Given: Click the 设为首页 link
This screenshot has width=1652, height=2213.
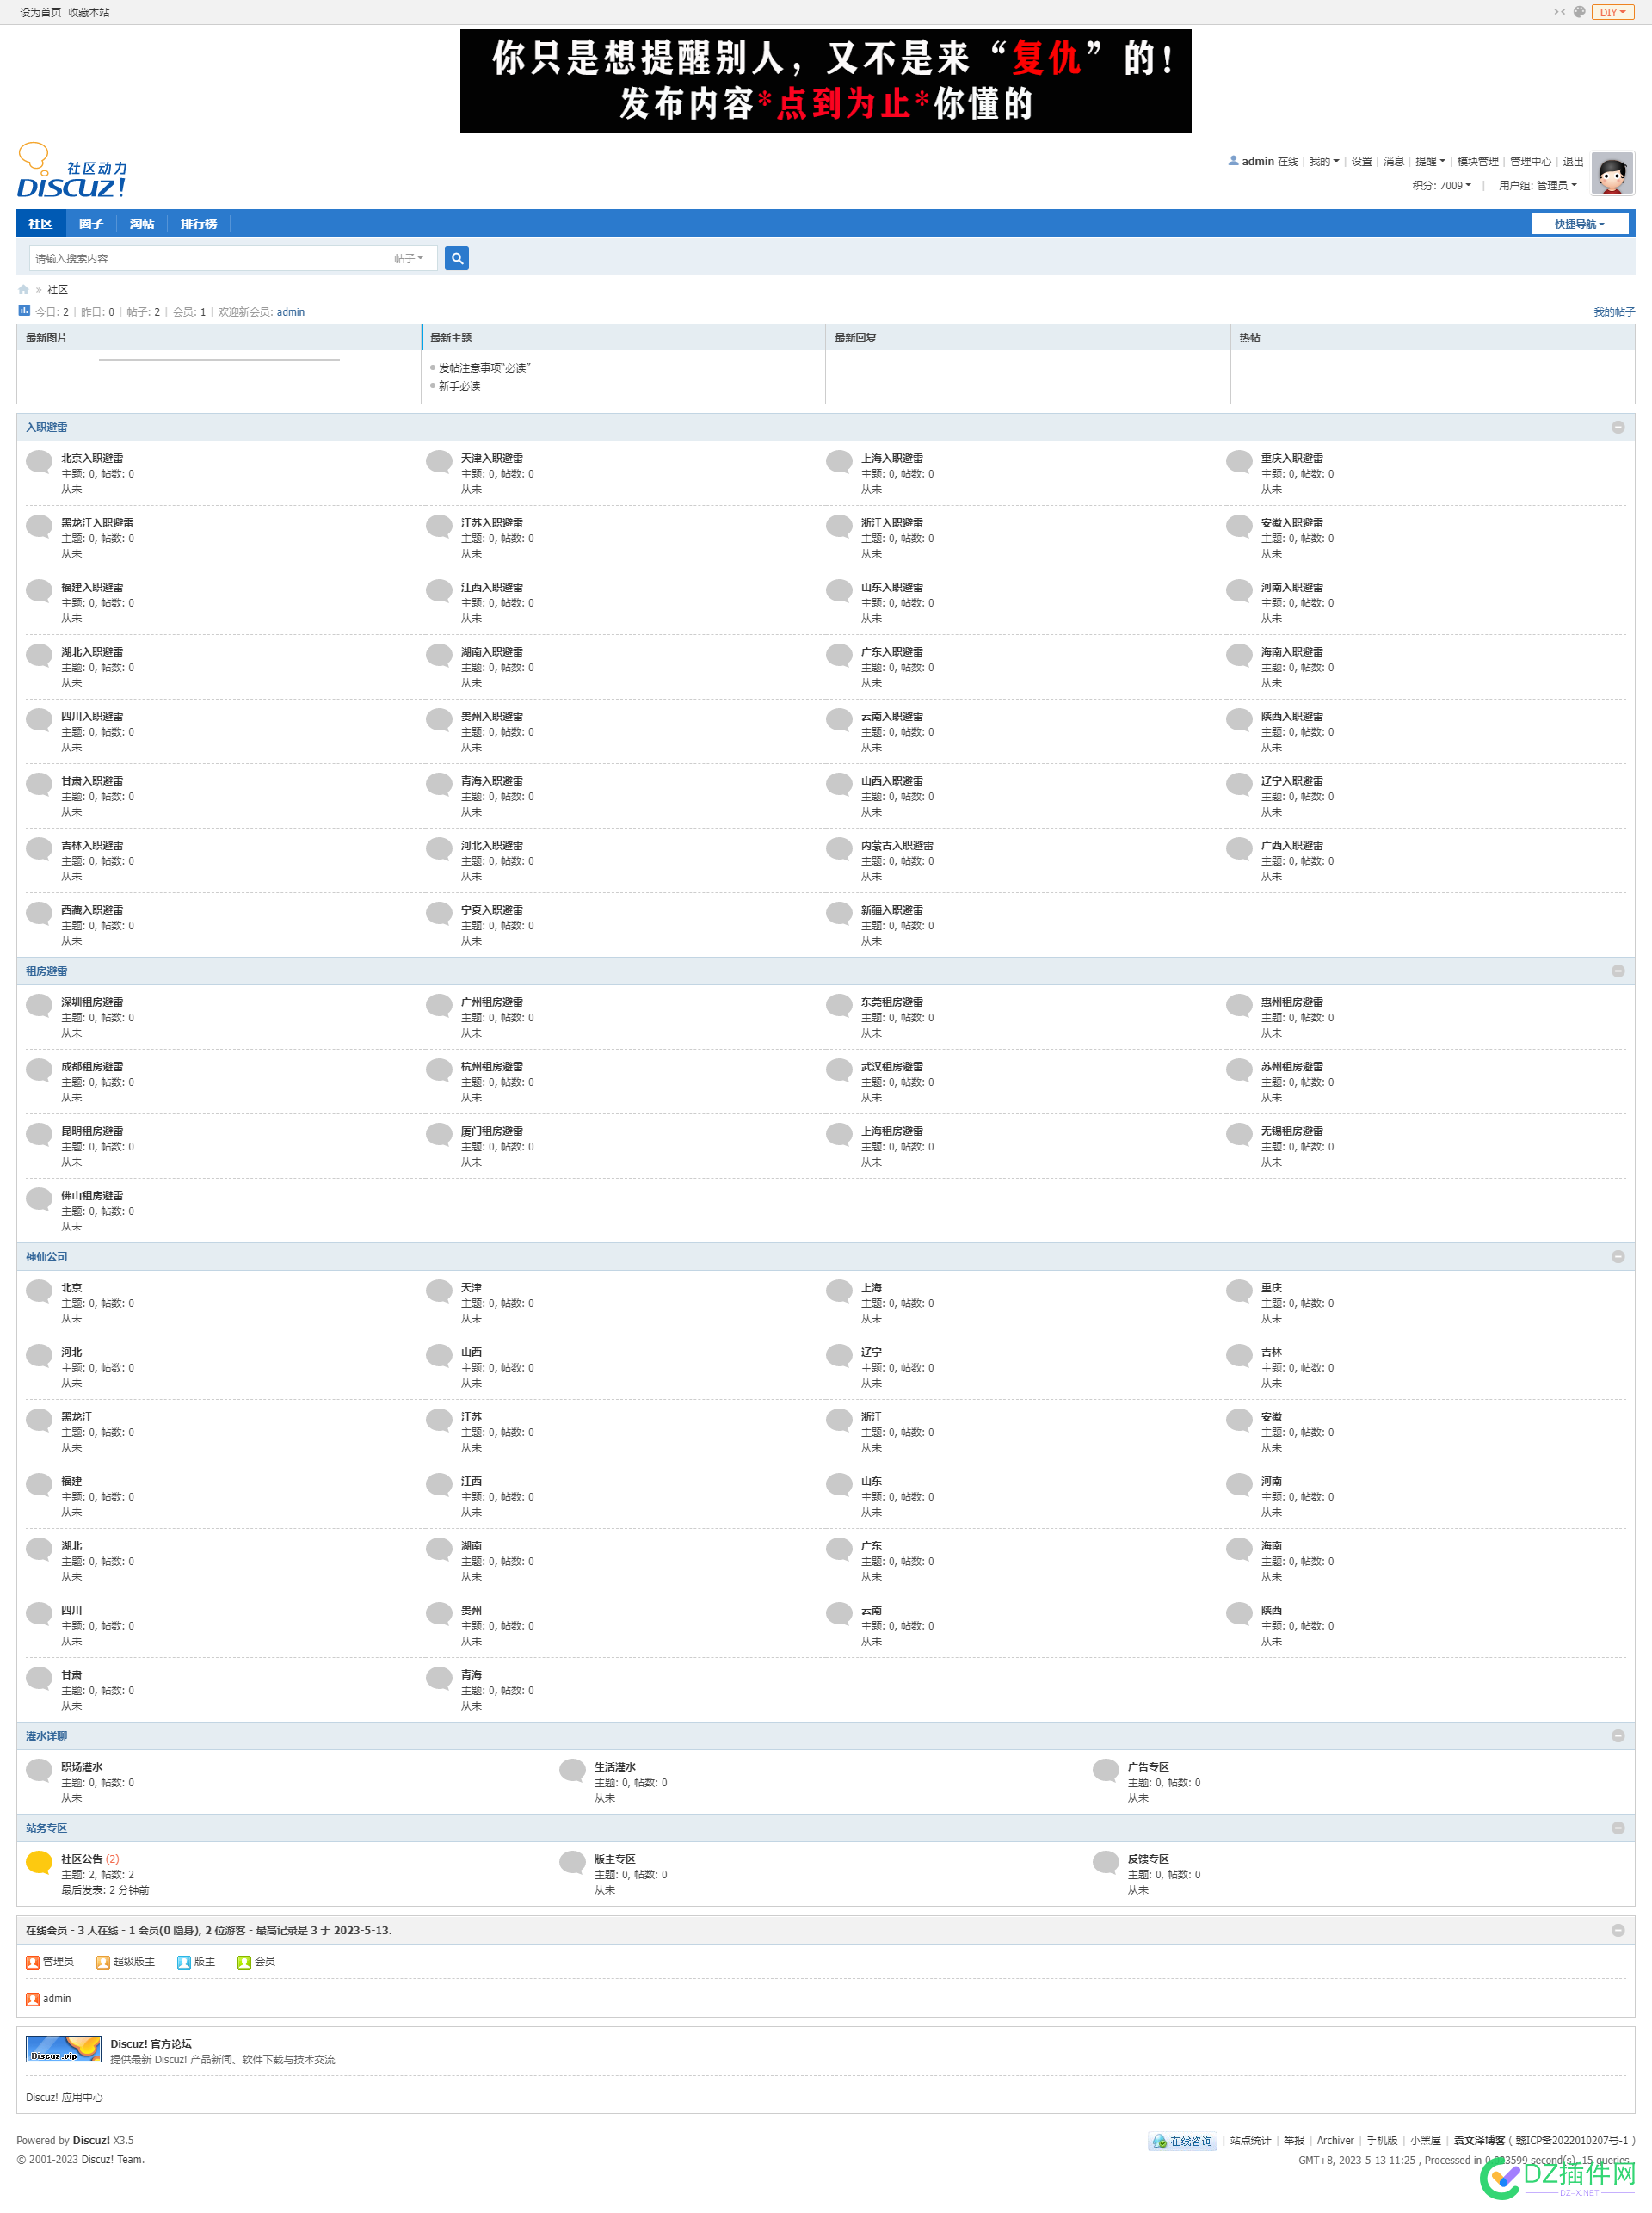Looking at the screenshot, I should (40, 12).
